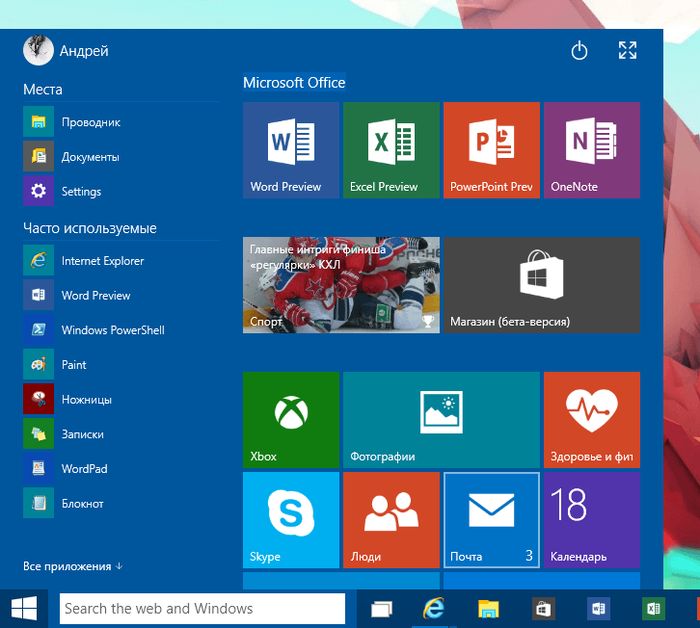700x628 pixels.
Task: Open the Люди people tile
Action: 392,520
